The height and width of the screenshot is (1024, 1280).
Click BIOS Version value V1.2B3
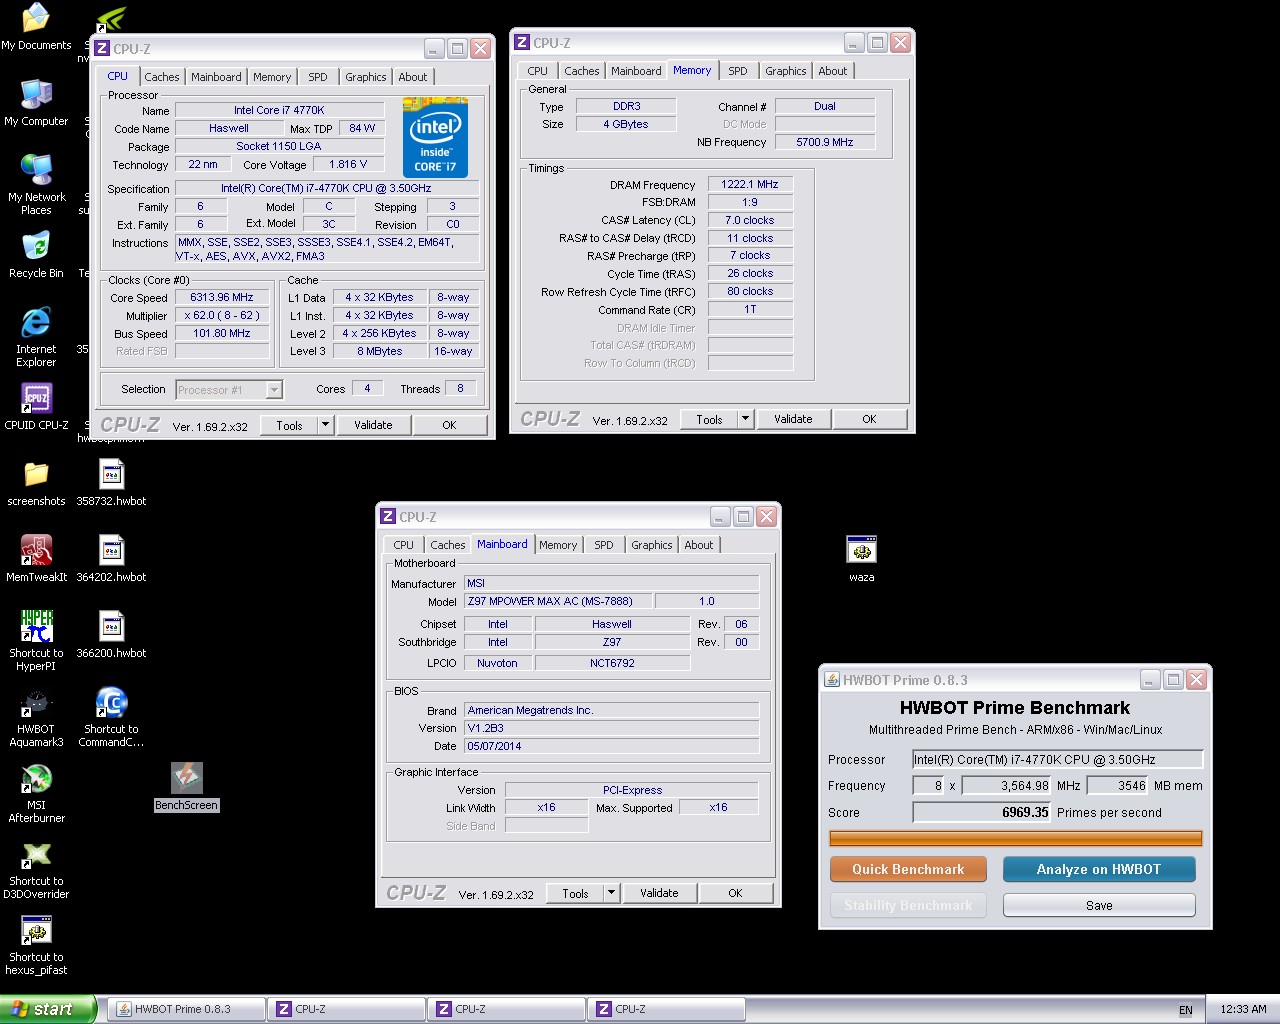coord(612,728)
